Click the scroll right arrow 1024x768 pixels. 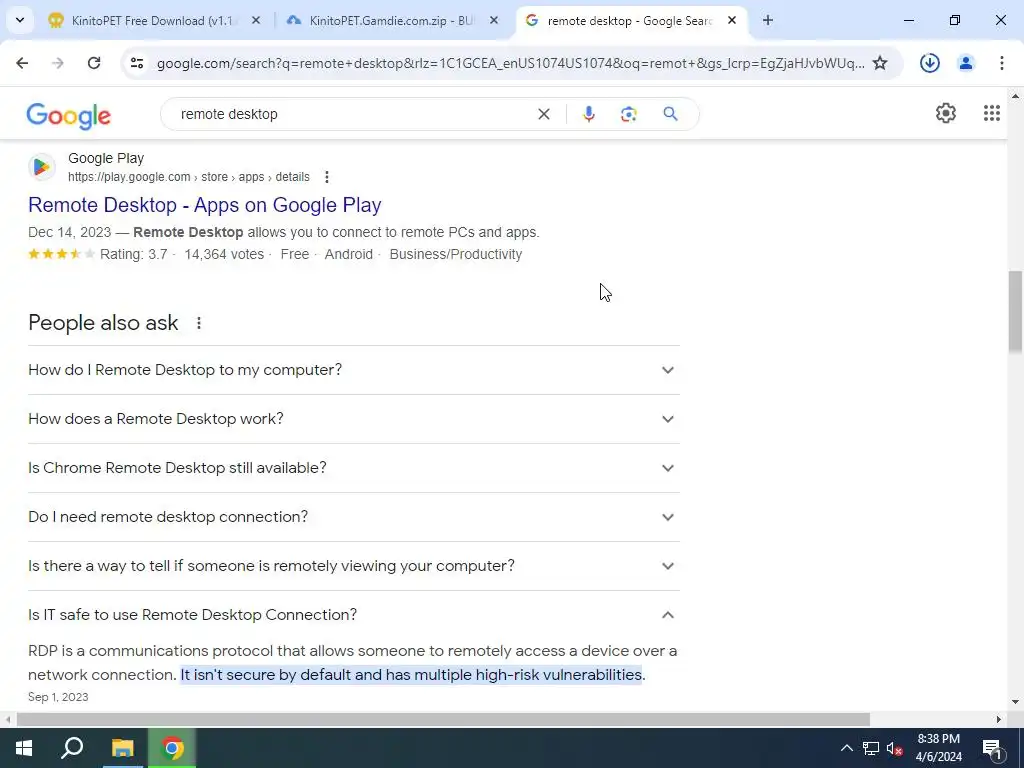coord(999,719)
